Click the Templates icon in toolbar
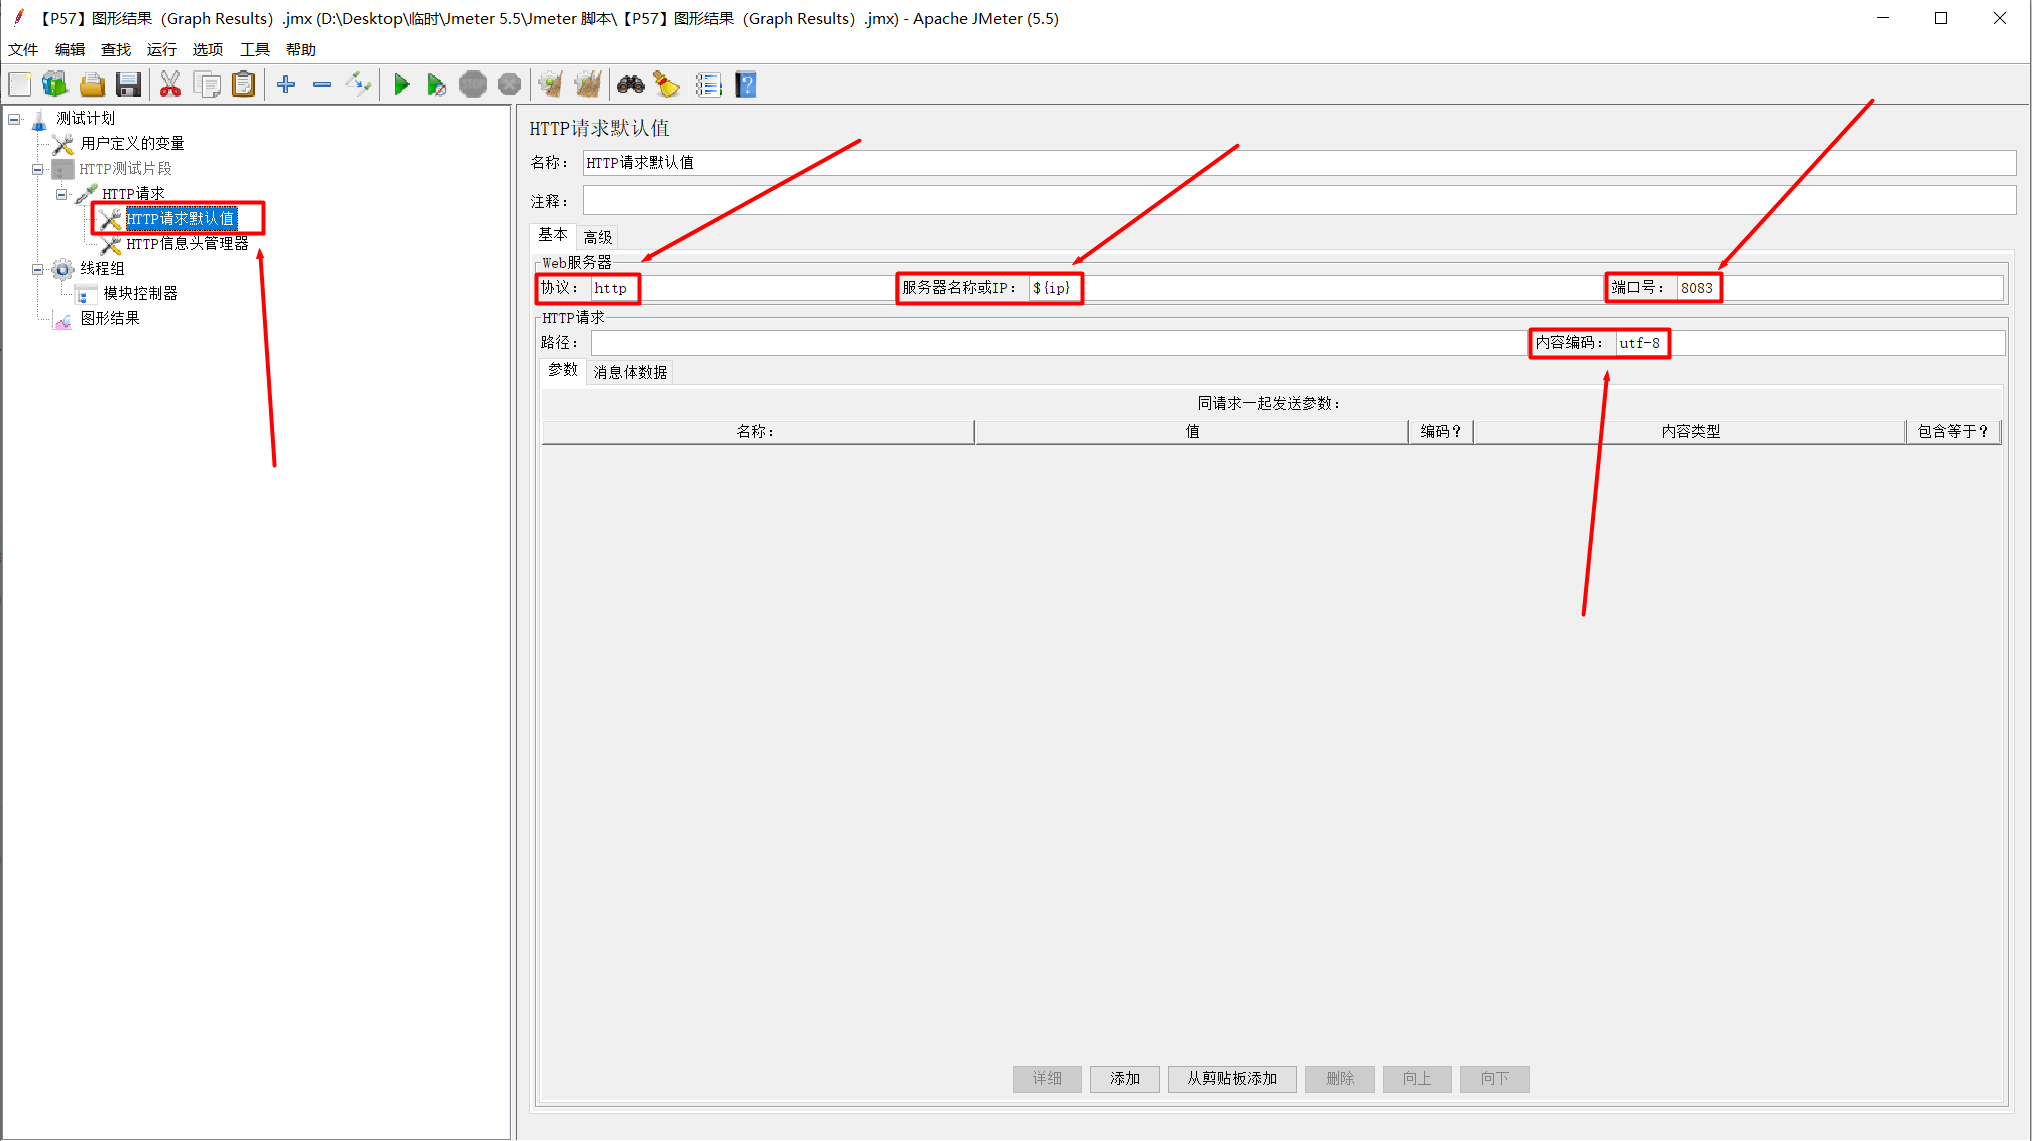This screenshot has height=1141, width=2032. pos(55,85)
